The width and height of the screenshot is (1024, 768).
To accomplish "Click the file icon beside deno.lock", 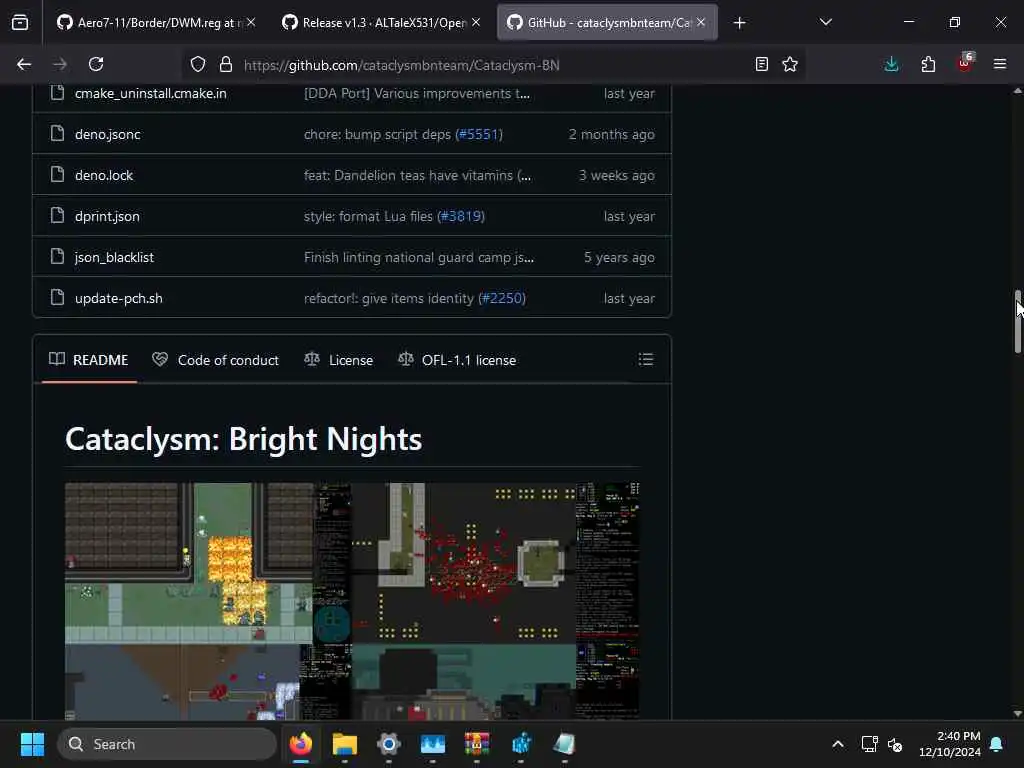I will [x=57, y=174].
